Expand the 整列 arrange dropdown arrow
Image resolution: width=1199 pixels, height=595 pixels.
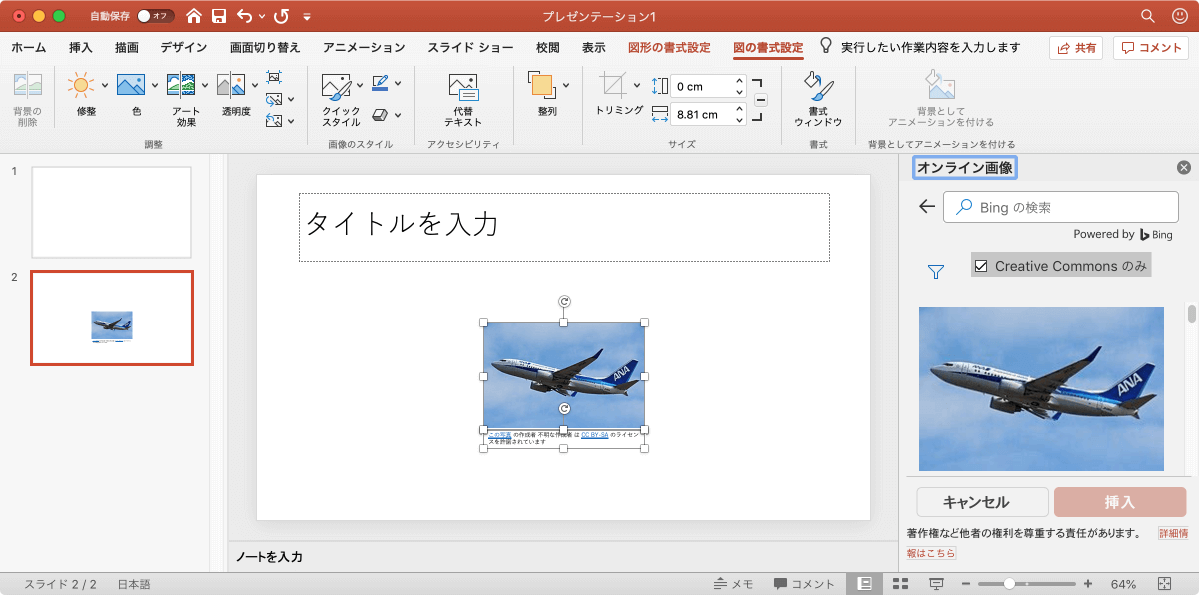(566, 85)
